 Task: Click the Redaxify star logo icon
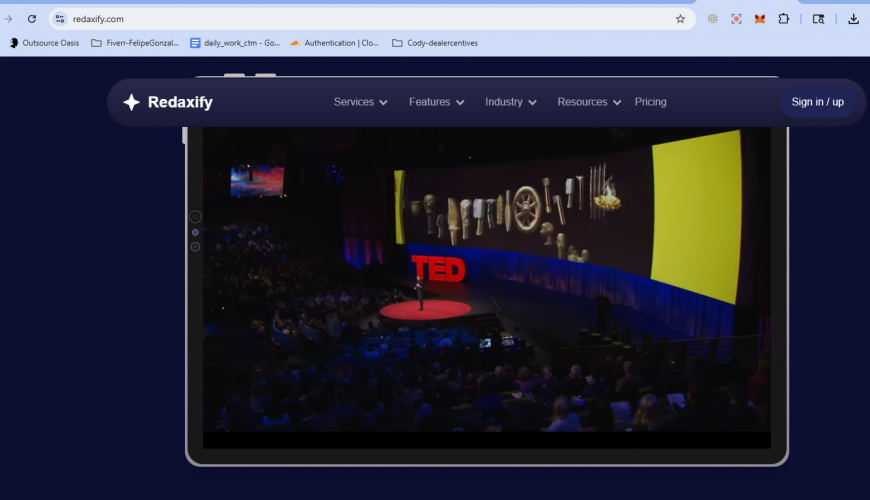coord(131,102)
